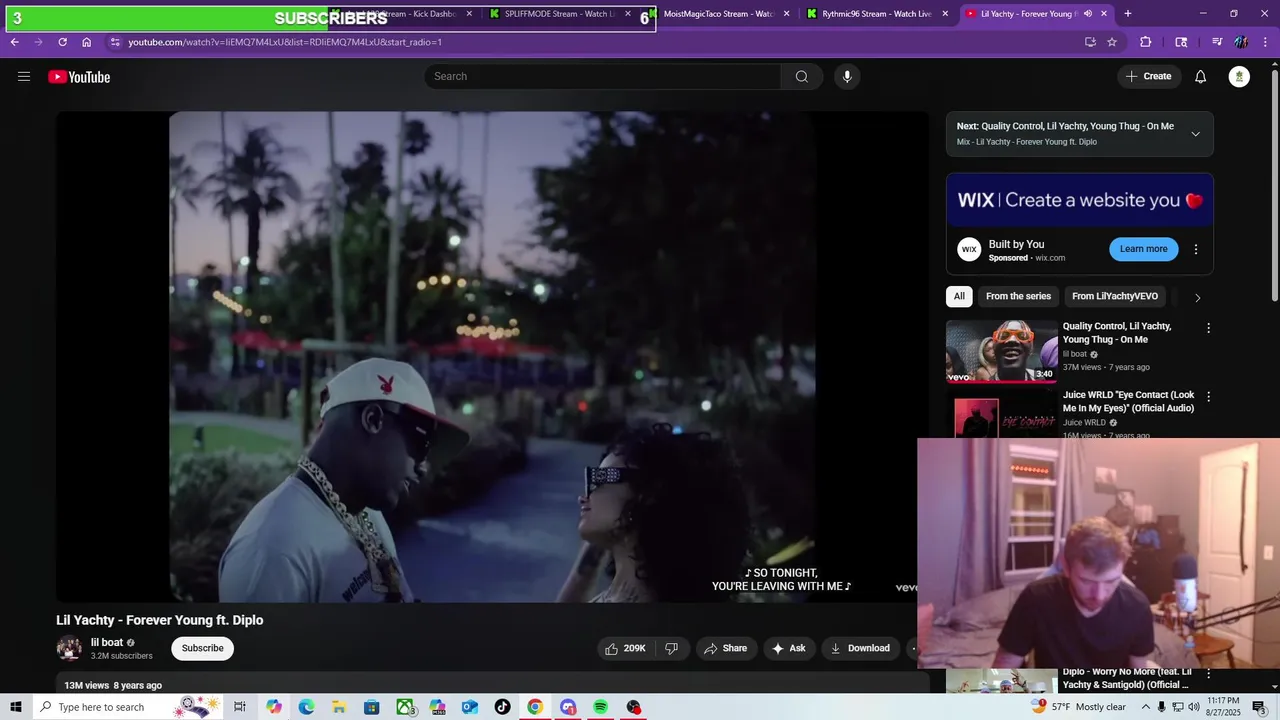The width and height of the screenshot is (1280, 720).
Task: Click the Download button
Action: click(x=859, y=648)
